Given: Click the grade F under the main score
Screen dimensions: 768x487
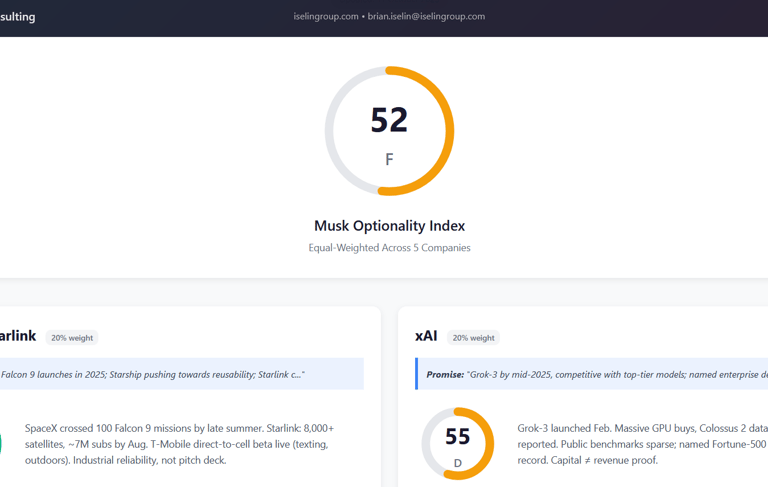Looking at the screenshot, I should point(389,160).
